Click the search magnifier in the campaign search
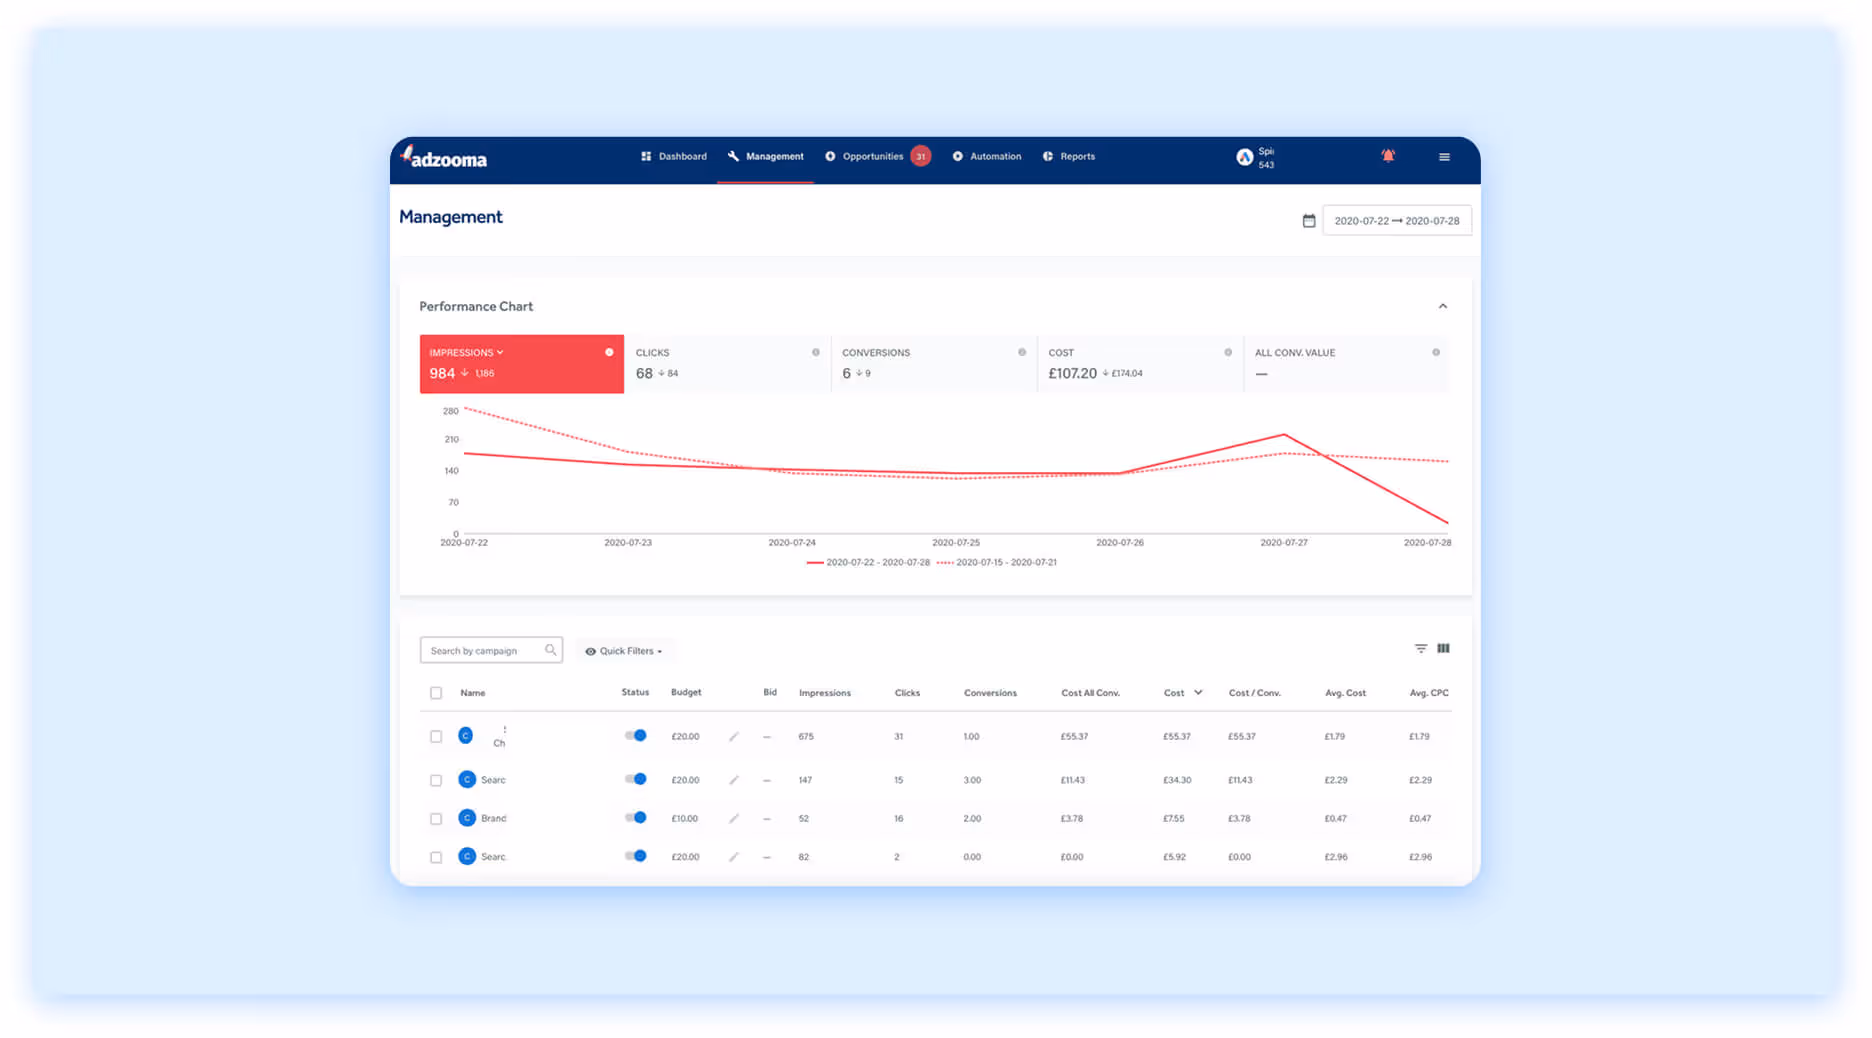Viewport: 1872px width, 1038px height. coord(550,649)
